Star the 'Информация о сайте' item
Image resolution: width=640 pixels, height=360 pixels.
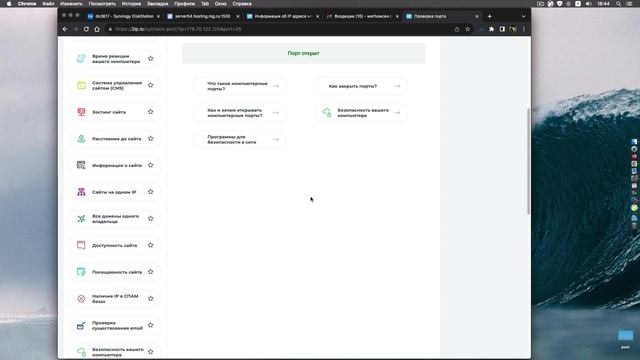151,165
